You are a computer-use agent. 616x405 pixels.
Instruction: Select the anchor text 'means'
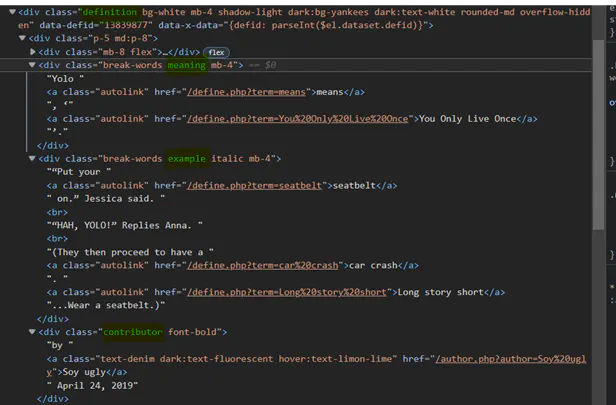[330, 92]
